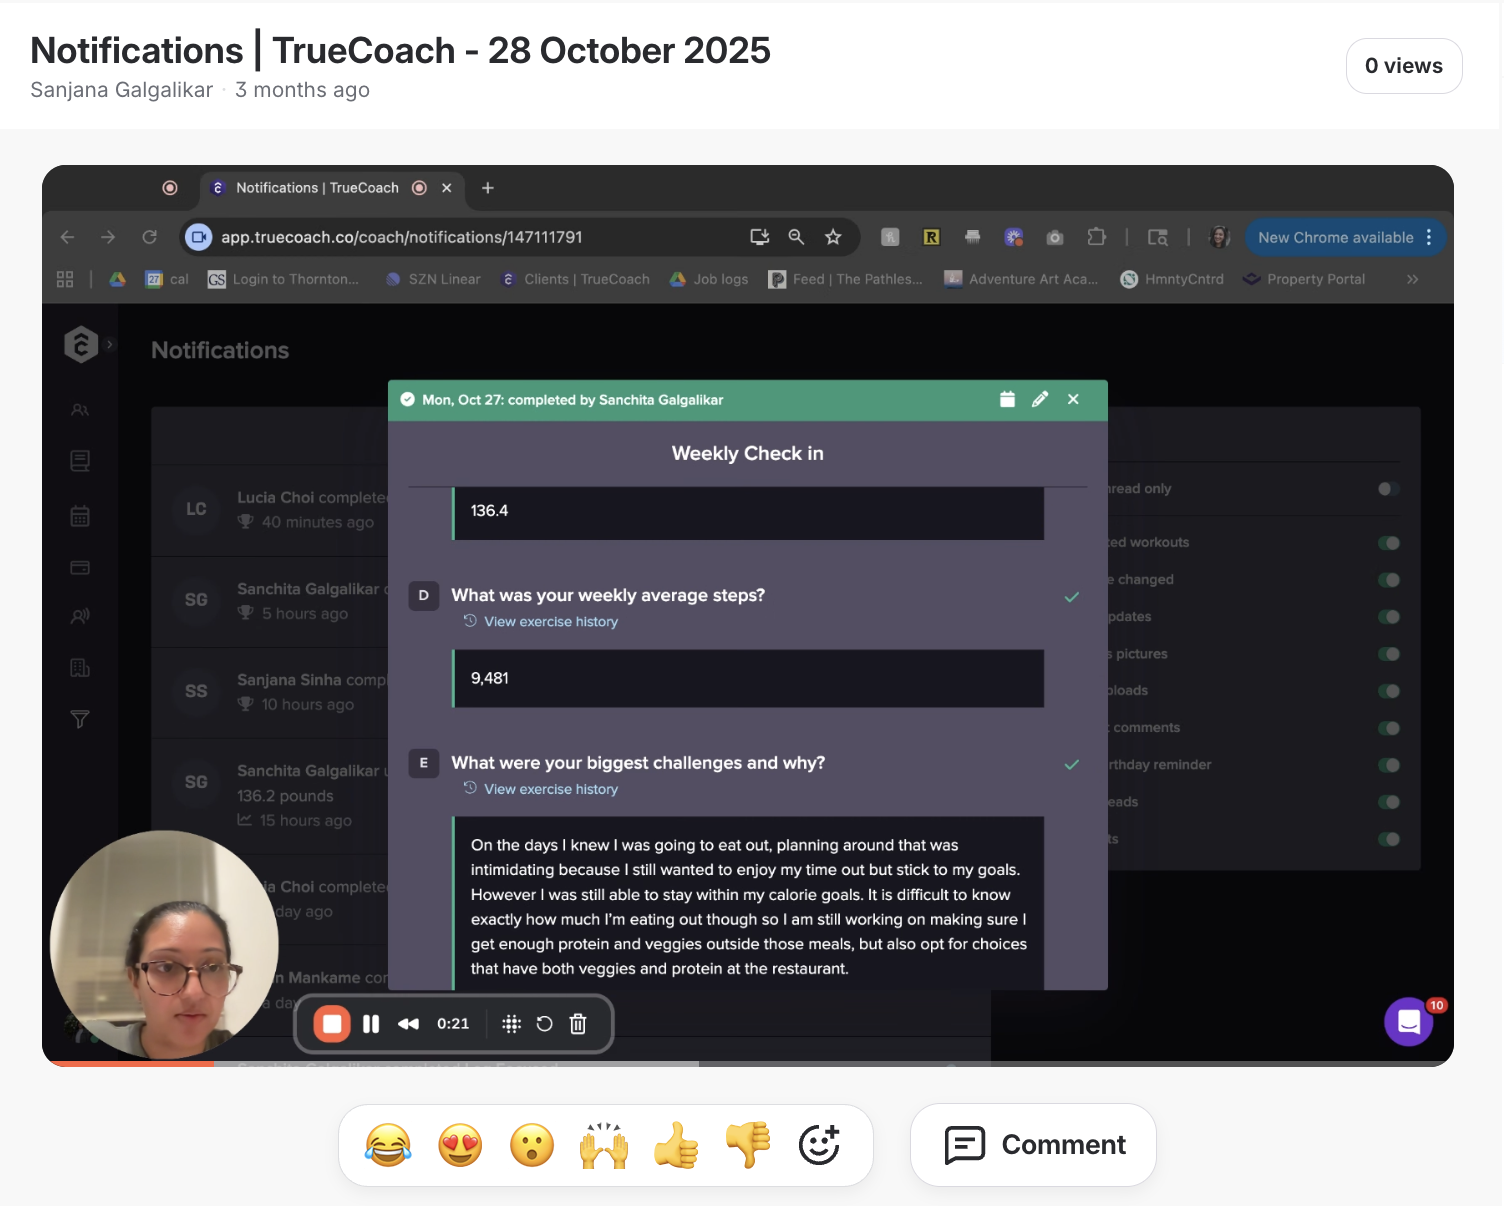Open the SZN Linear bookmark

(433, 279)
